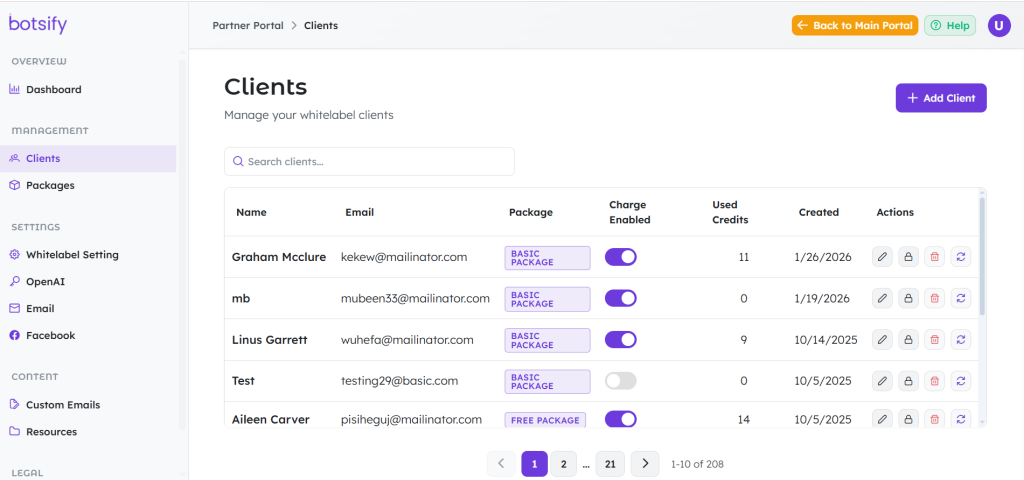Click email mubeen33@mailinator.com
The width and height of the screenshot is (1024, 480).
coord(415,298)
